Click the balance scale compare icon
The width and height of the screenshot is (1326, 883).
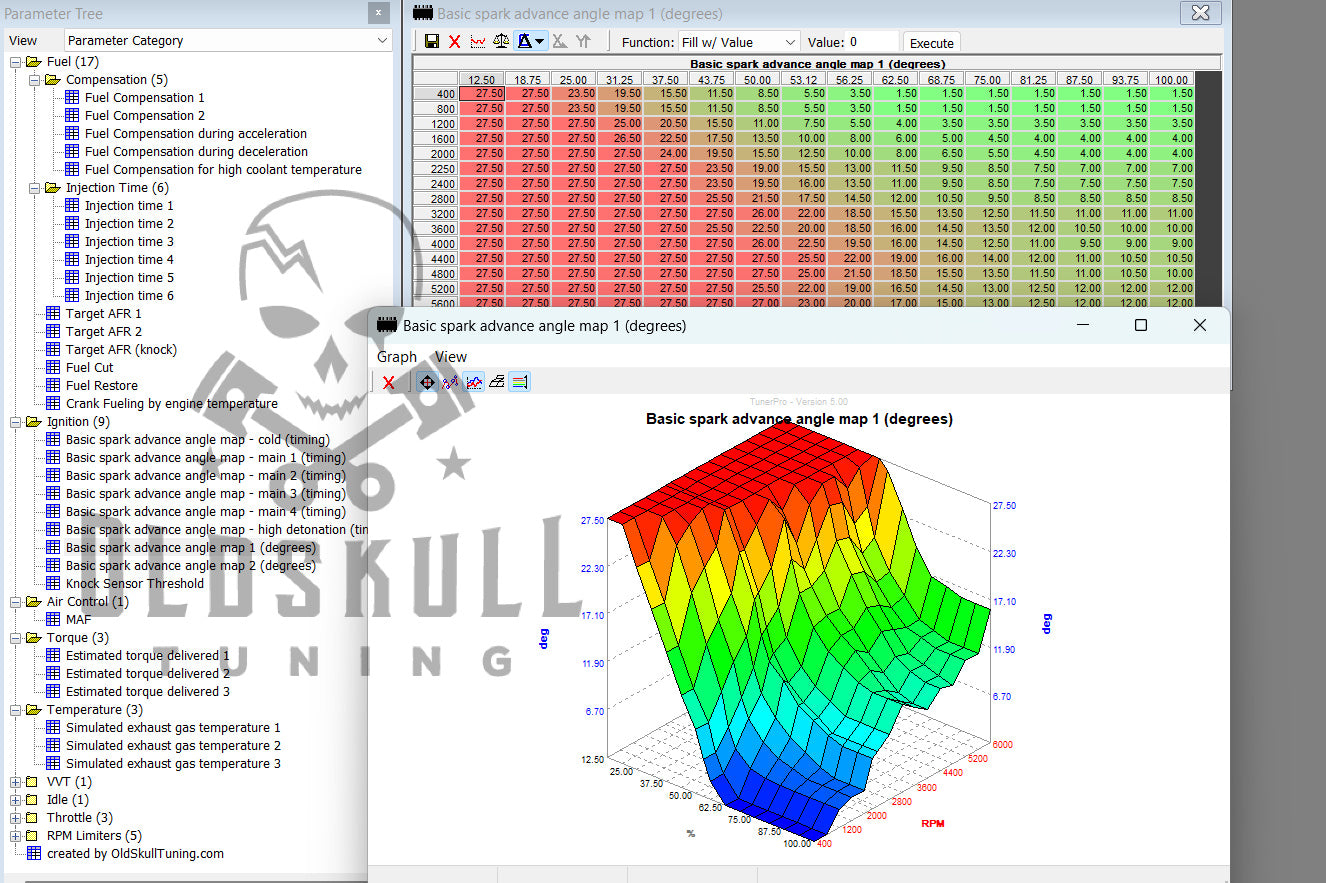pyautogui.click(x=501, y=42)
